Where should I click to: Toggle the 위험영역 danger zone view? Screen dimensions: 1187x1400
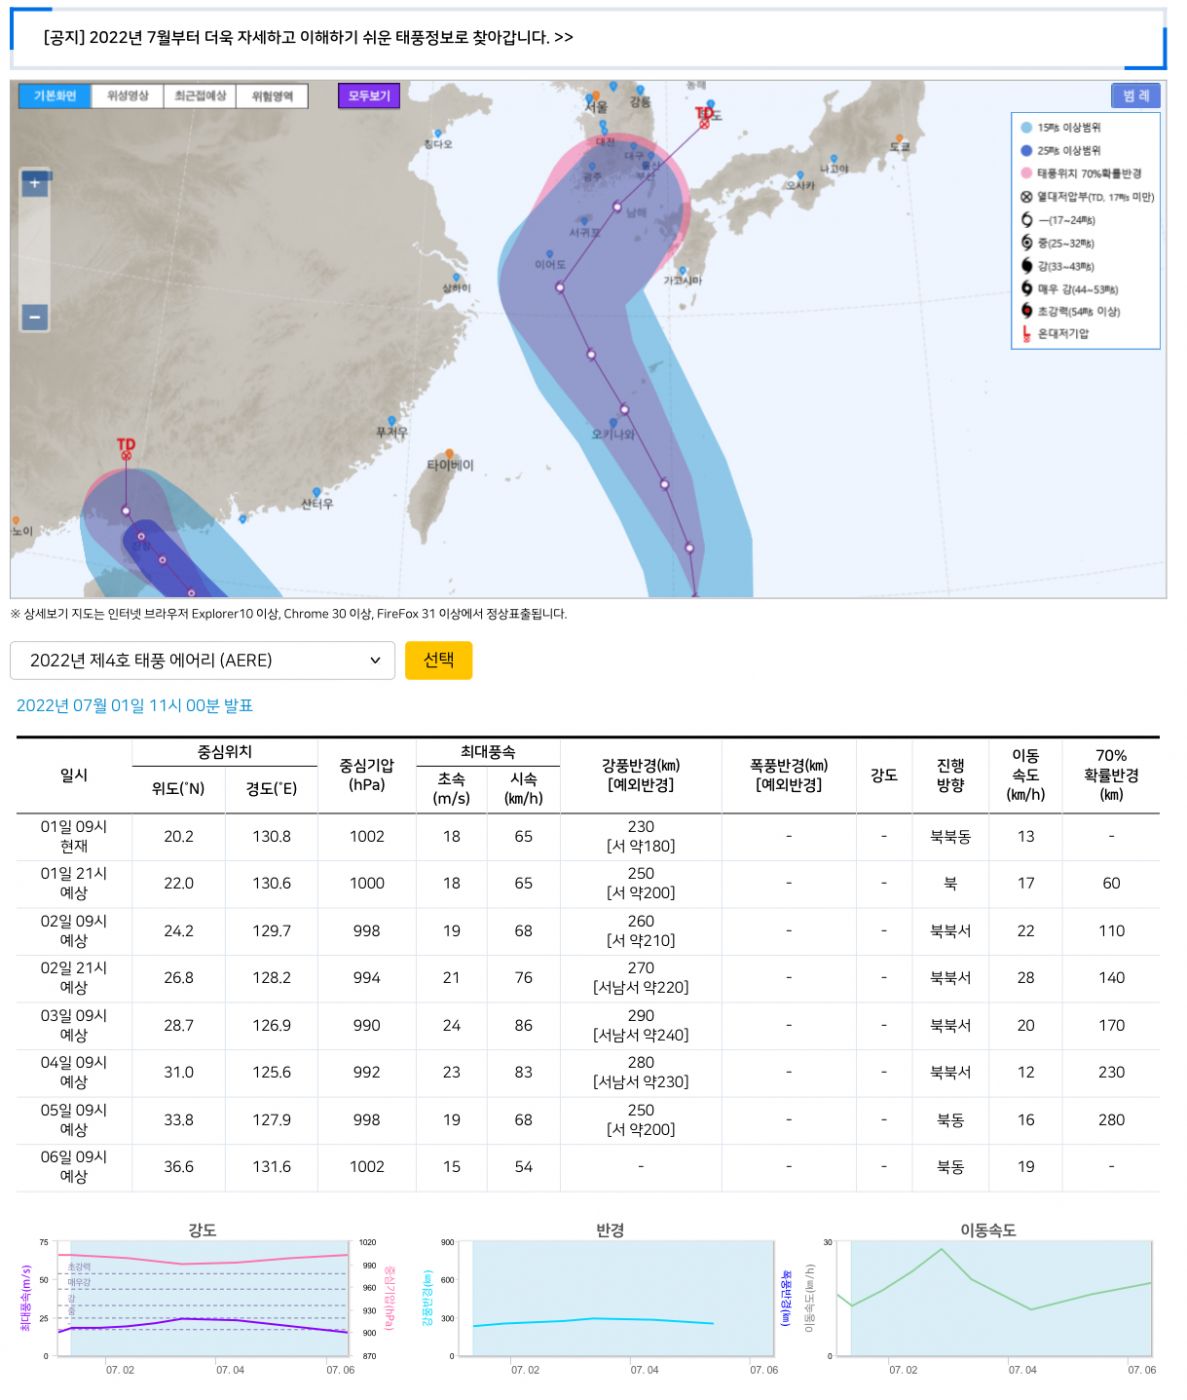coord(272,96)
